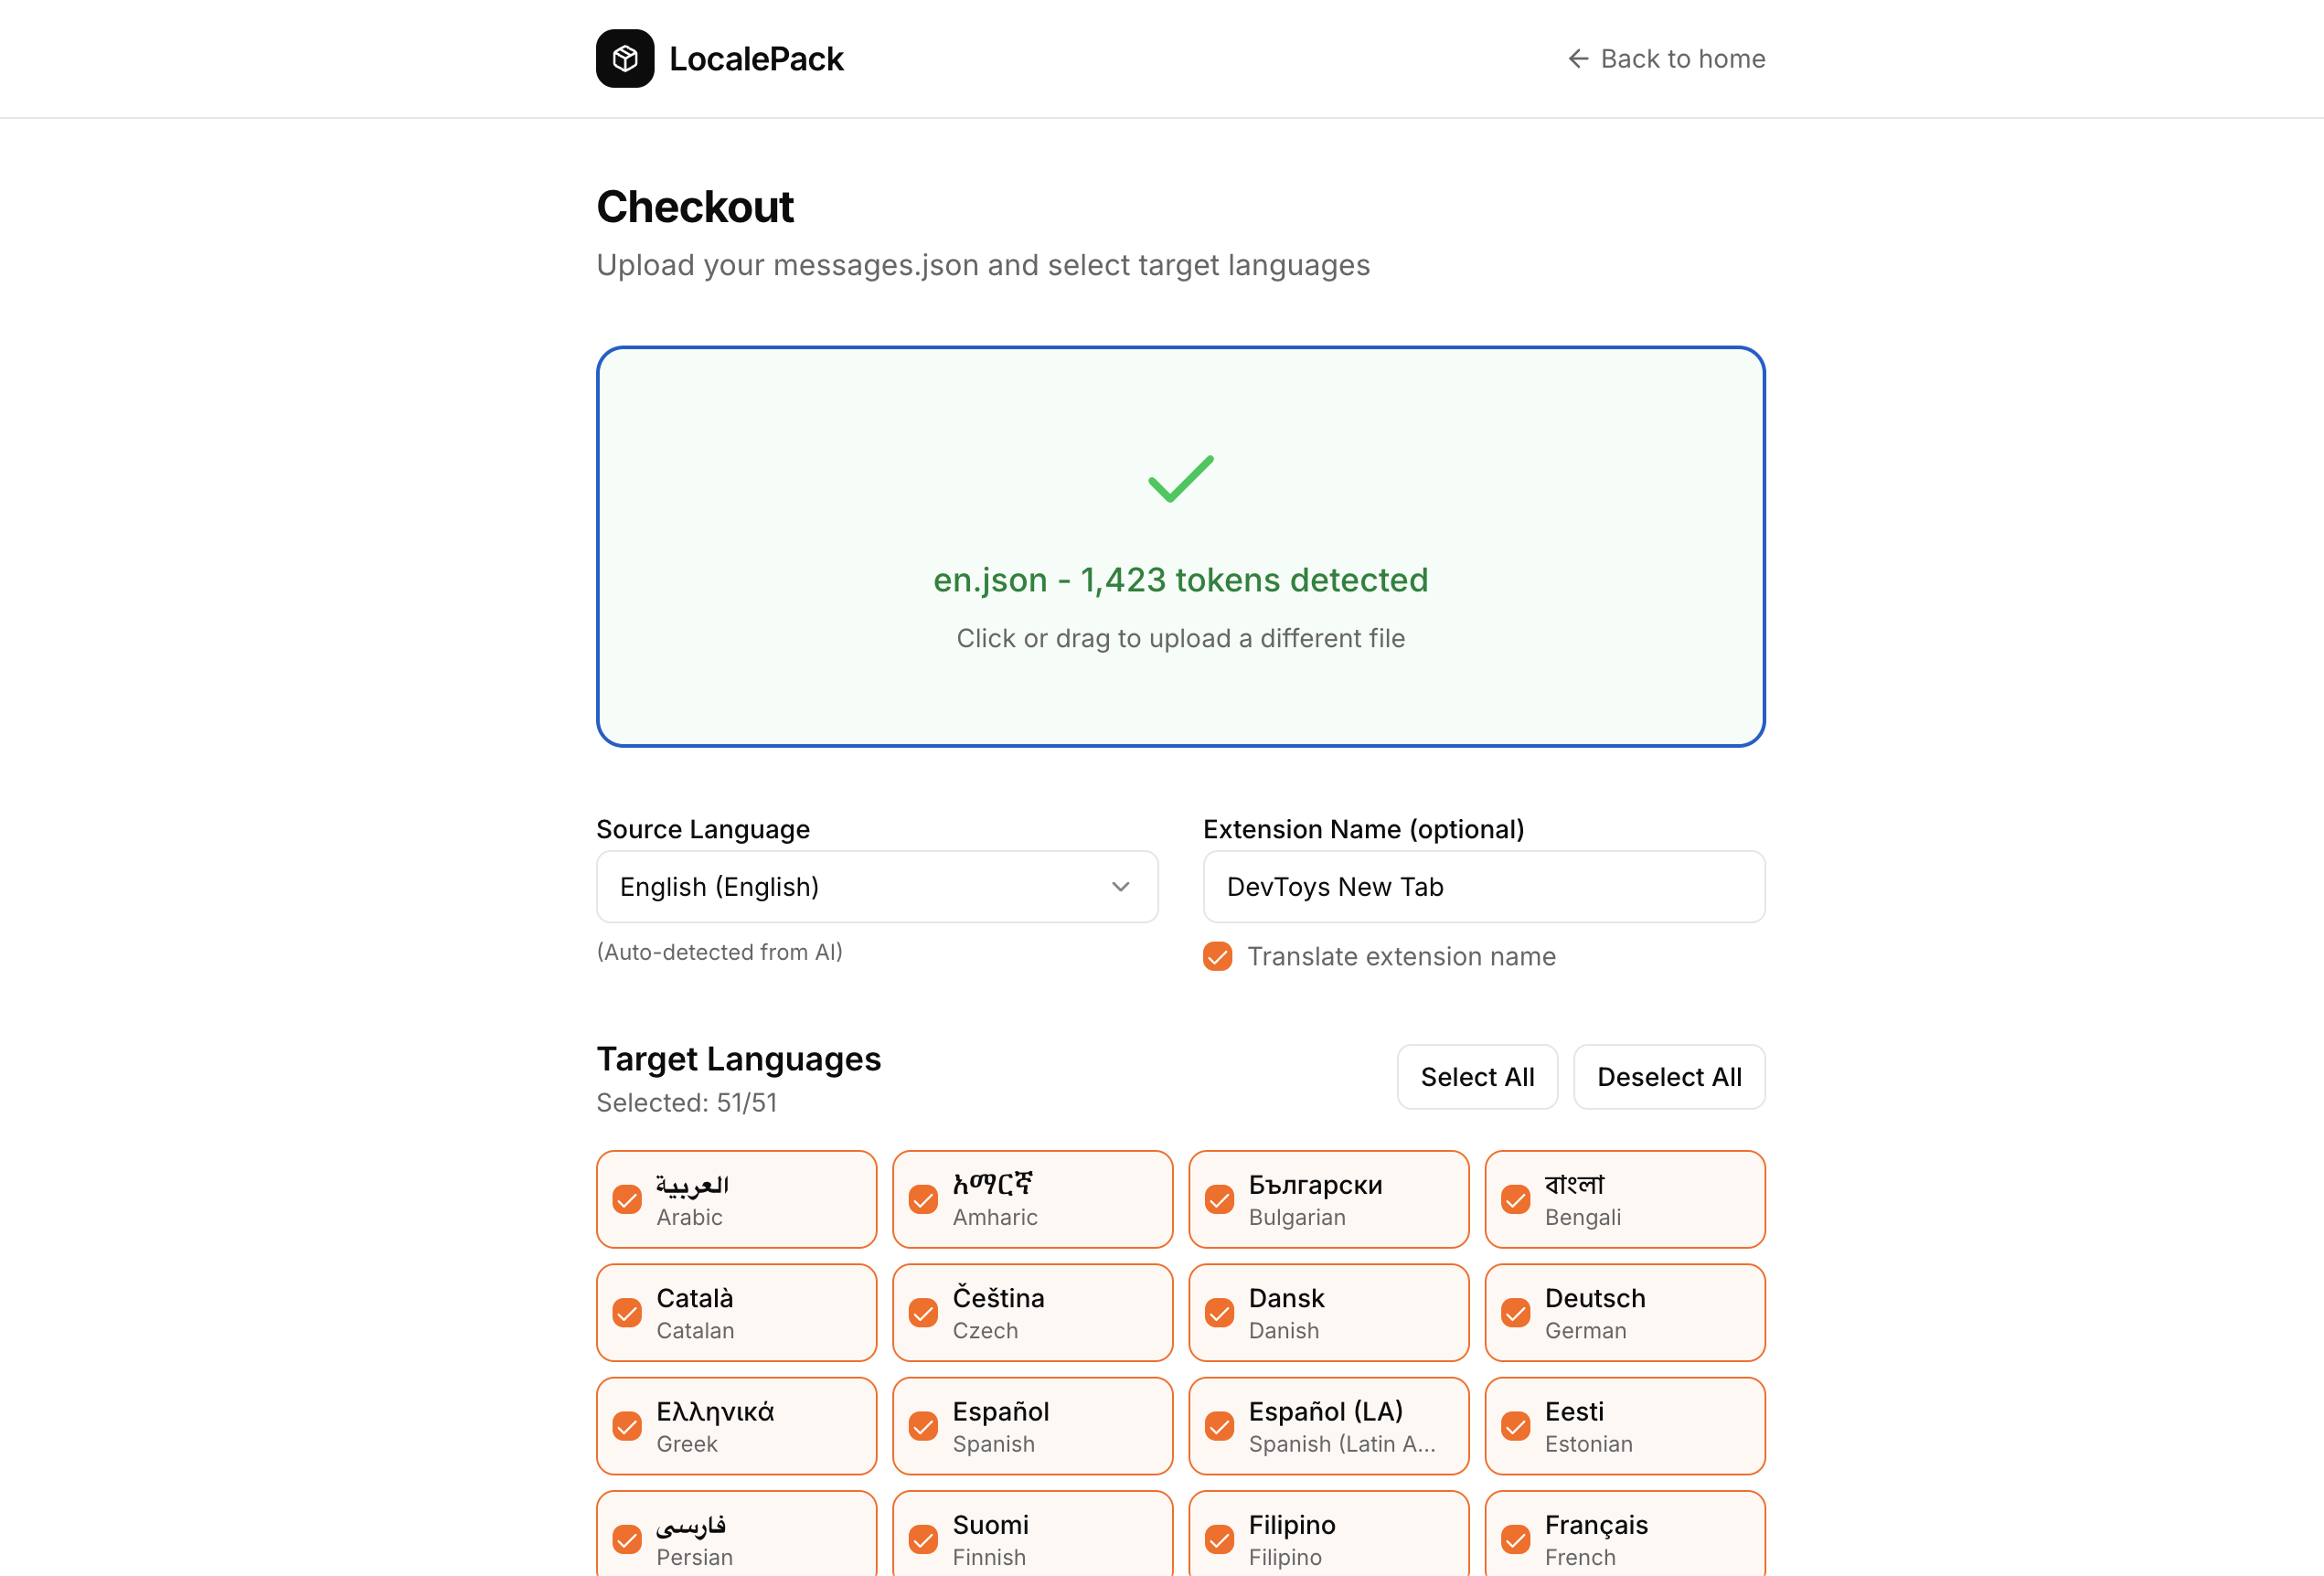Open the Source Language dropdown
The image size is (2324, 1576).
point(877,887)
